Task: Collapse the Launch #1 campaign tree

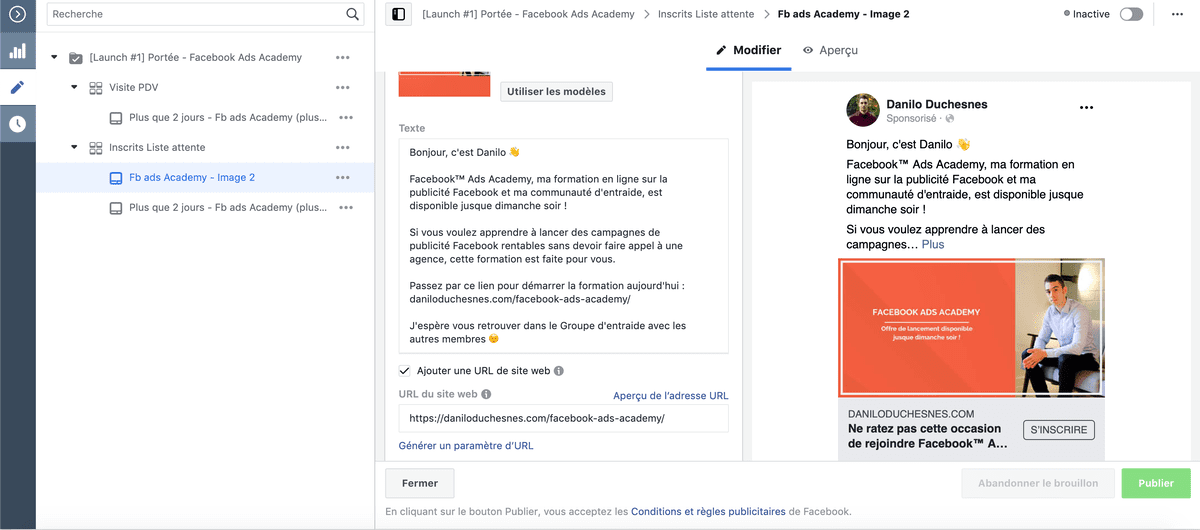Action: pos(55,58)
